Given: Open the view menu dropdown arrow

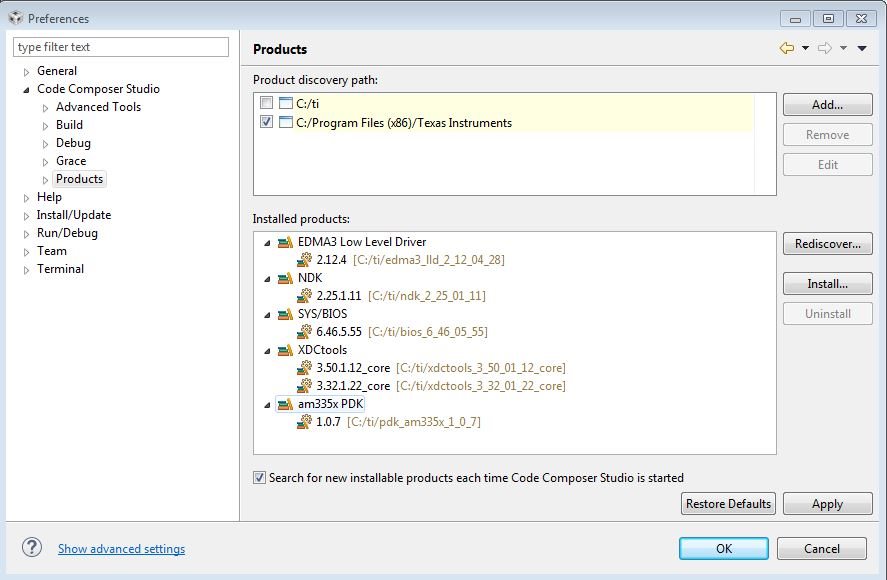Looking at the screenshot, I should click(x=862, y=48).
